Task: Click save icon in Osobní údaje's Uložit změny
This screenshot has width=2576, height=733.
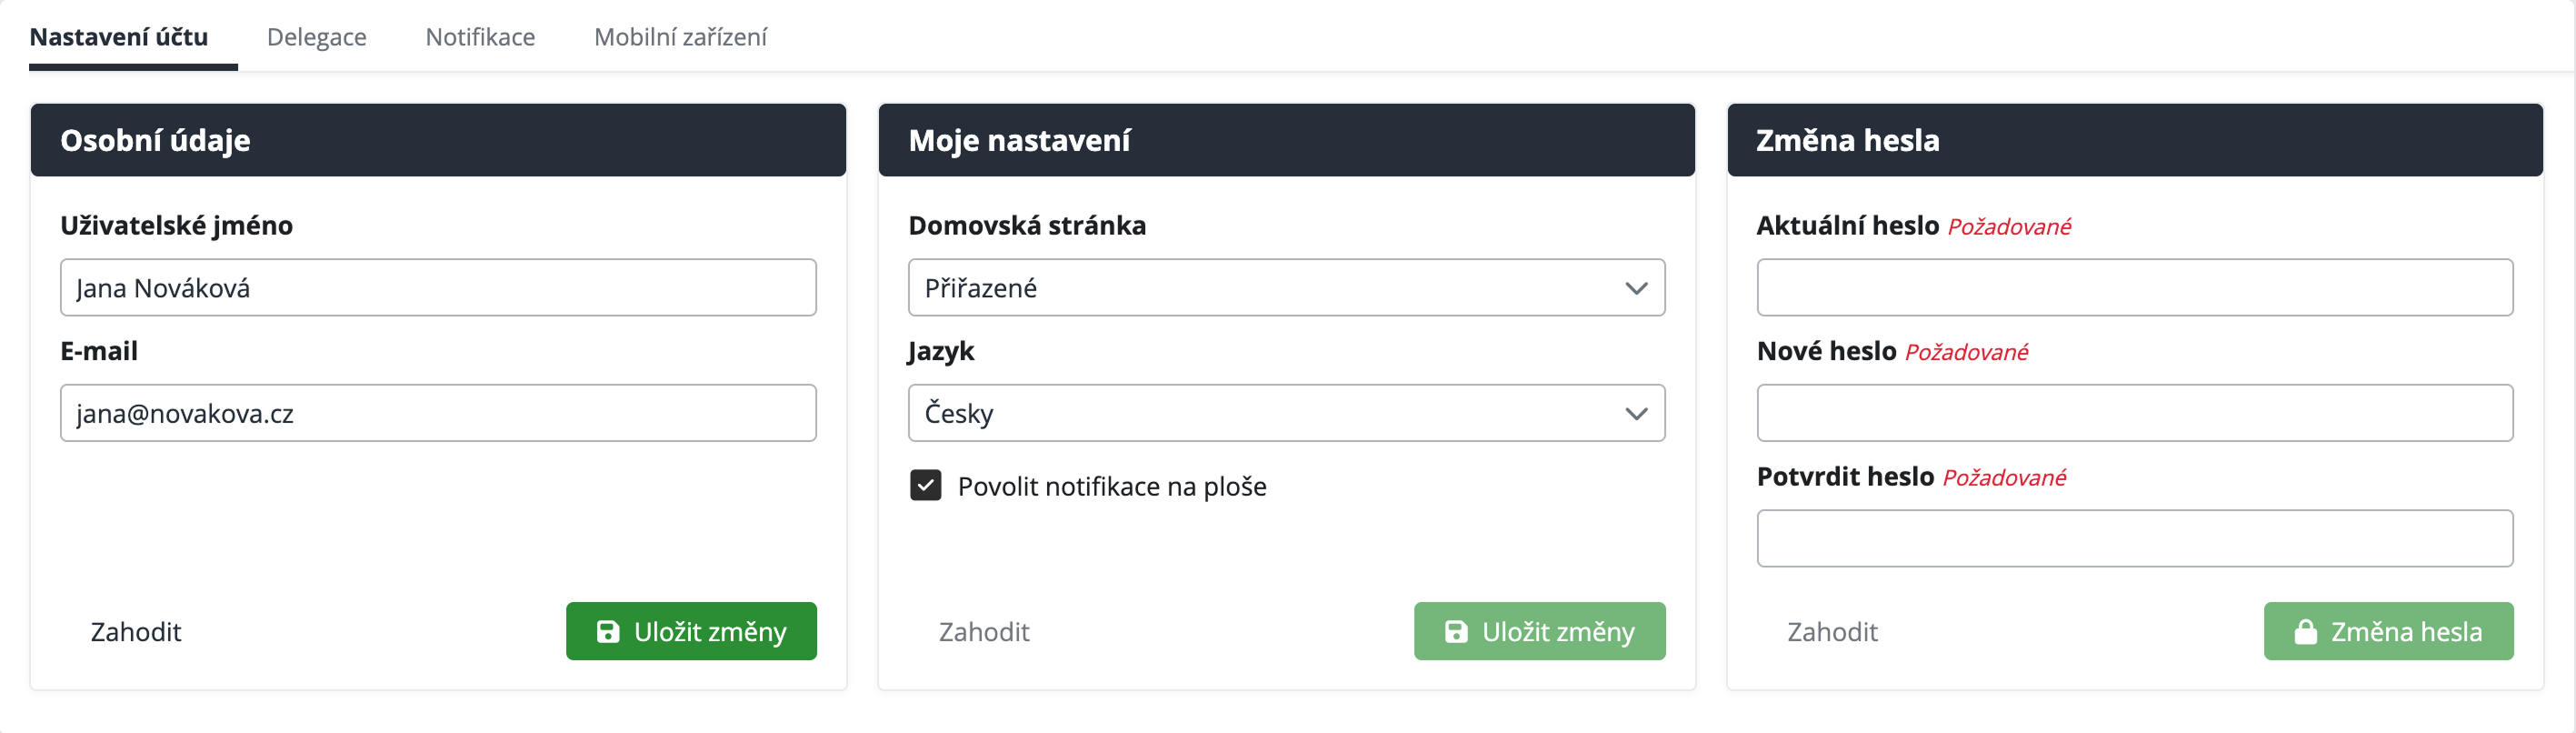Action: coord(607,631)
